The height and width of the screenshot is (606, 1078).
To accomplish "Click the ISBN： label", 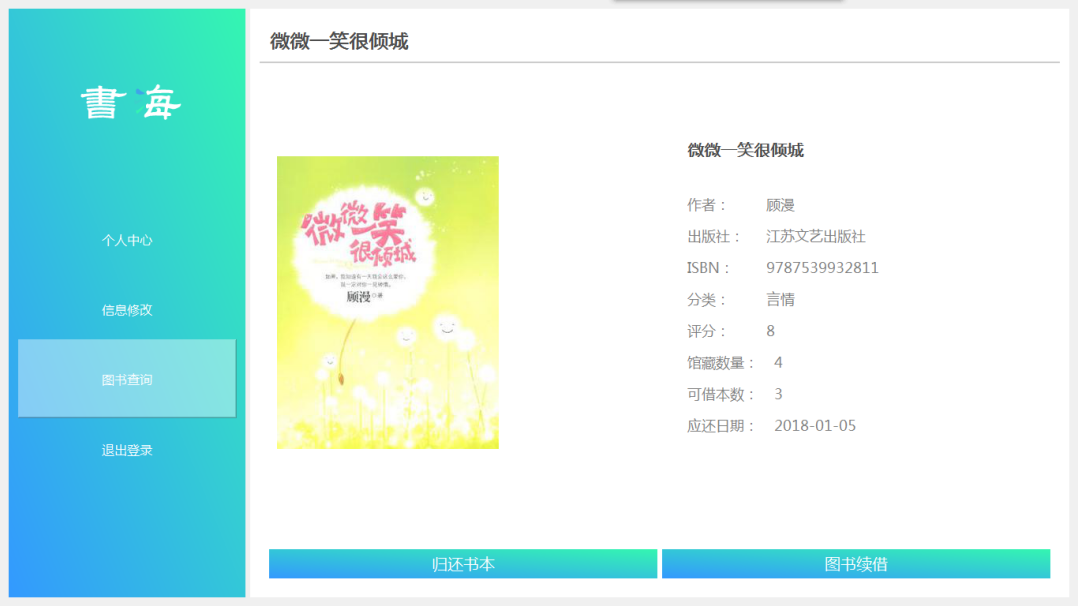I will [x=708, y=268].
